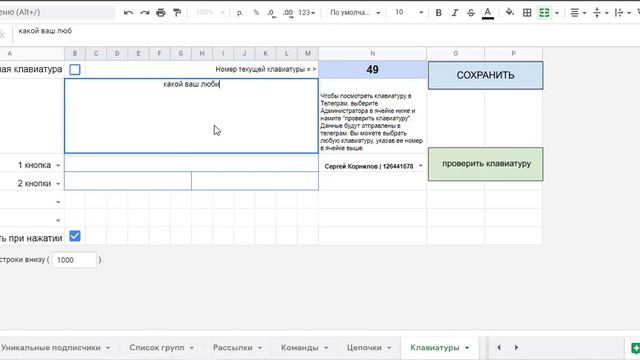Click the keyboard number cell 49

(372, 69)
